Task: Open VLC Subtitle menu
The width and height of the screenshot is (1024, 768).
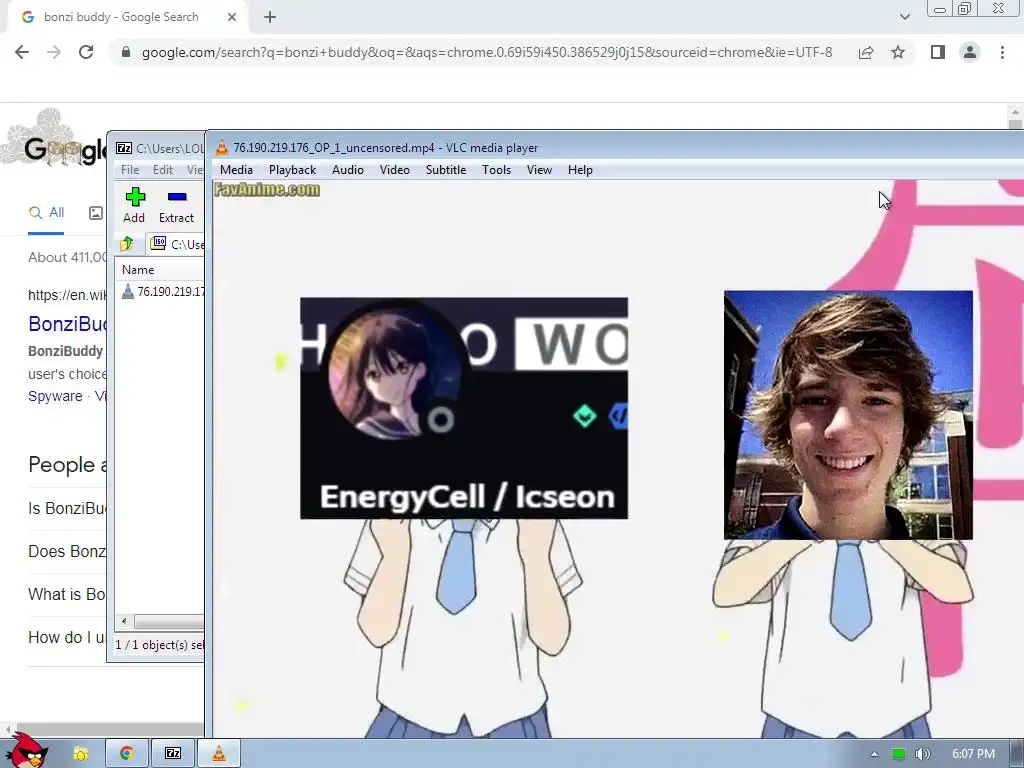Action: (446, 170)
